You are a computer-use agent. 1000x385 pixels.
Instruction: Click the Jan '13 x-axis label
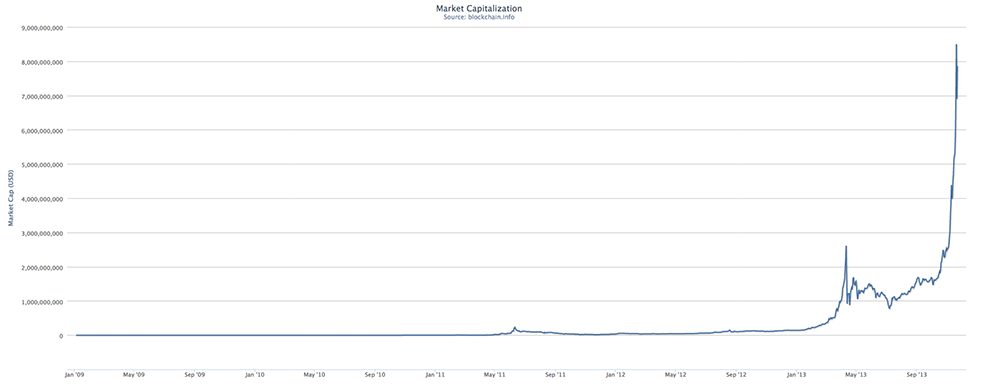(x=797, y=375)
